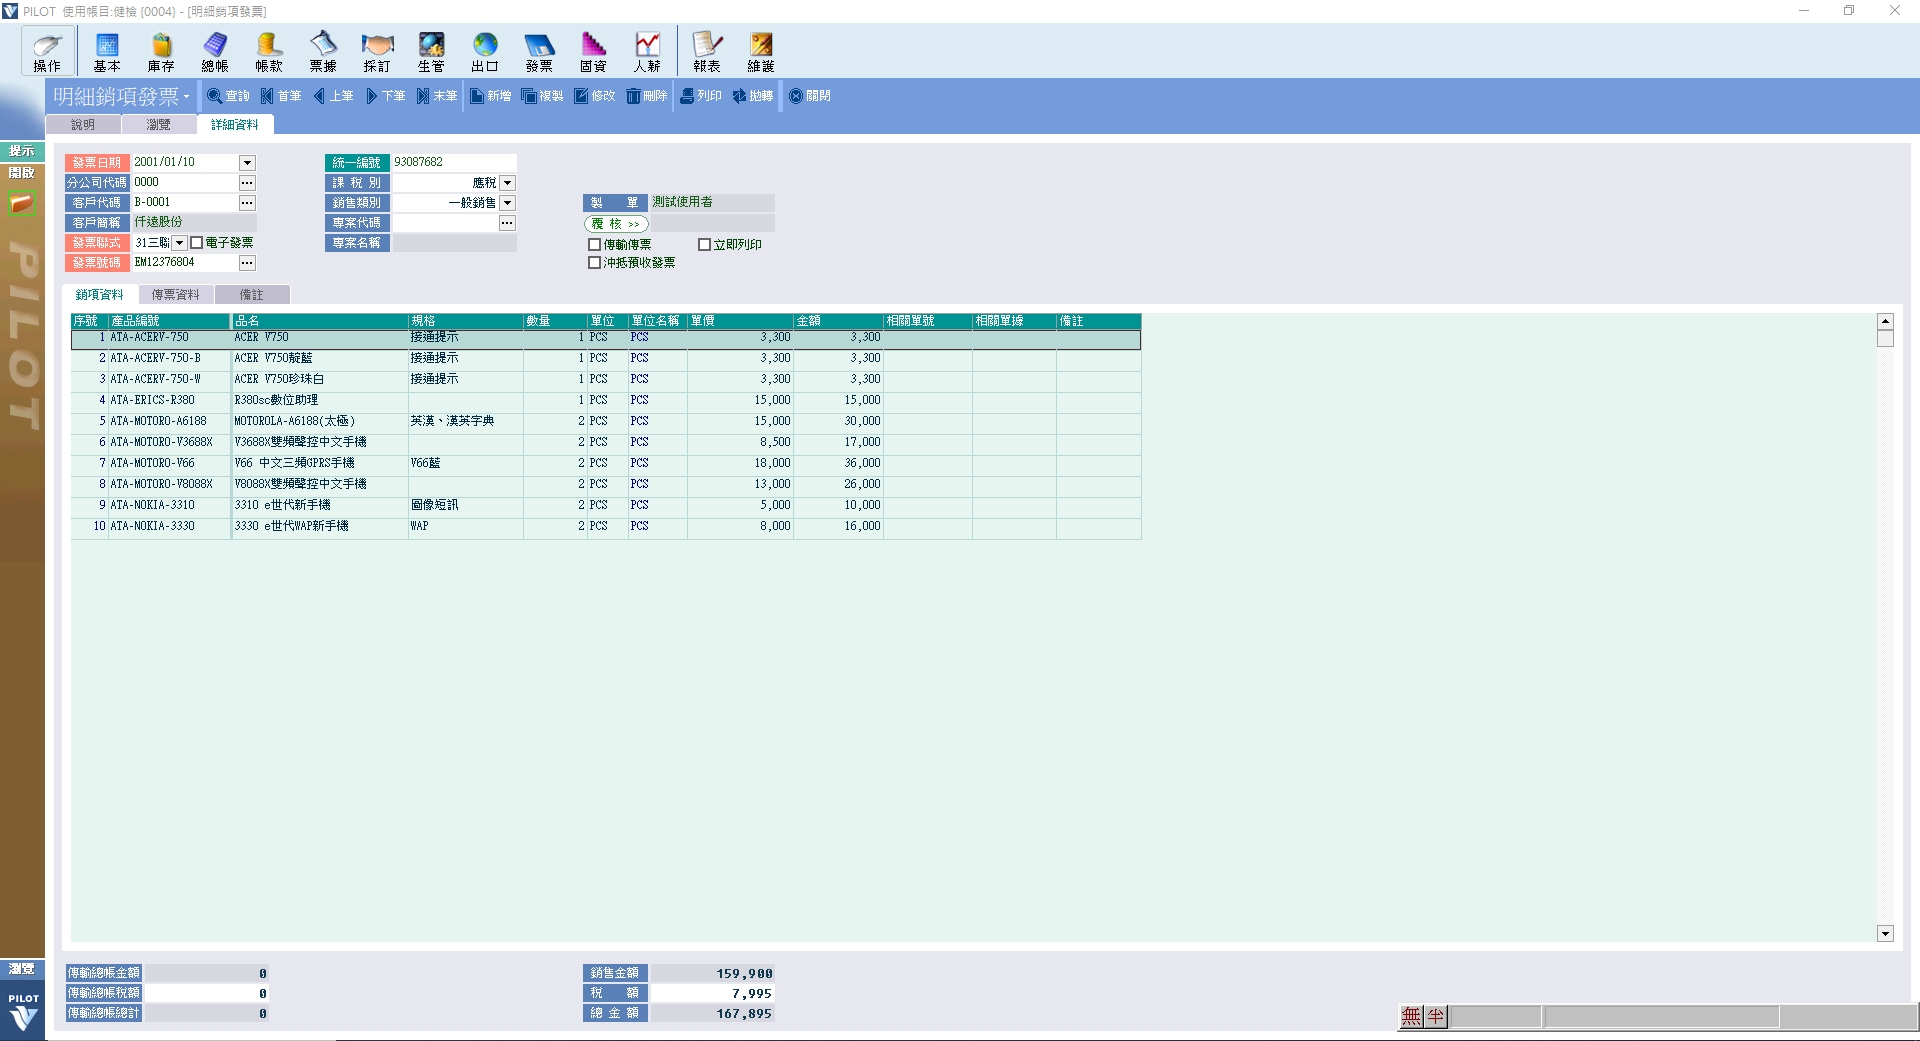
Task: Tick the 傳輸傳票 checkbox
Action: coord(595,245)
